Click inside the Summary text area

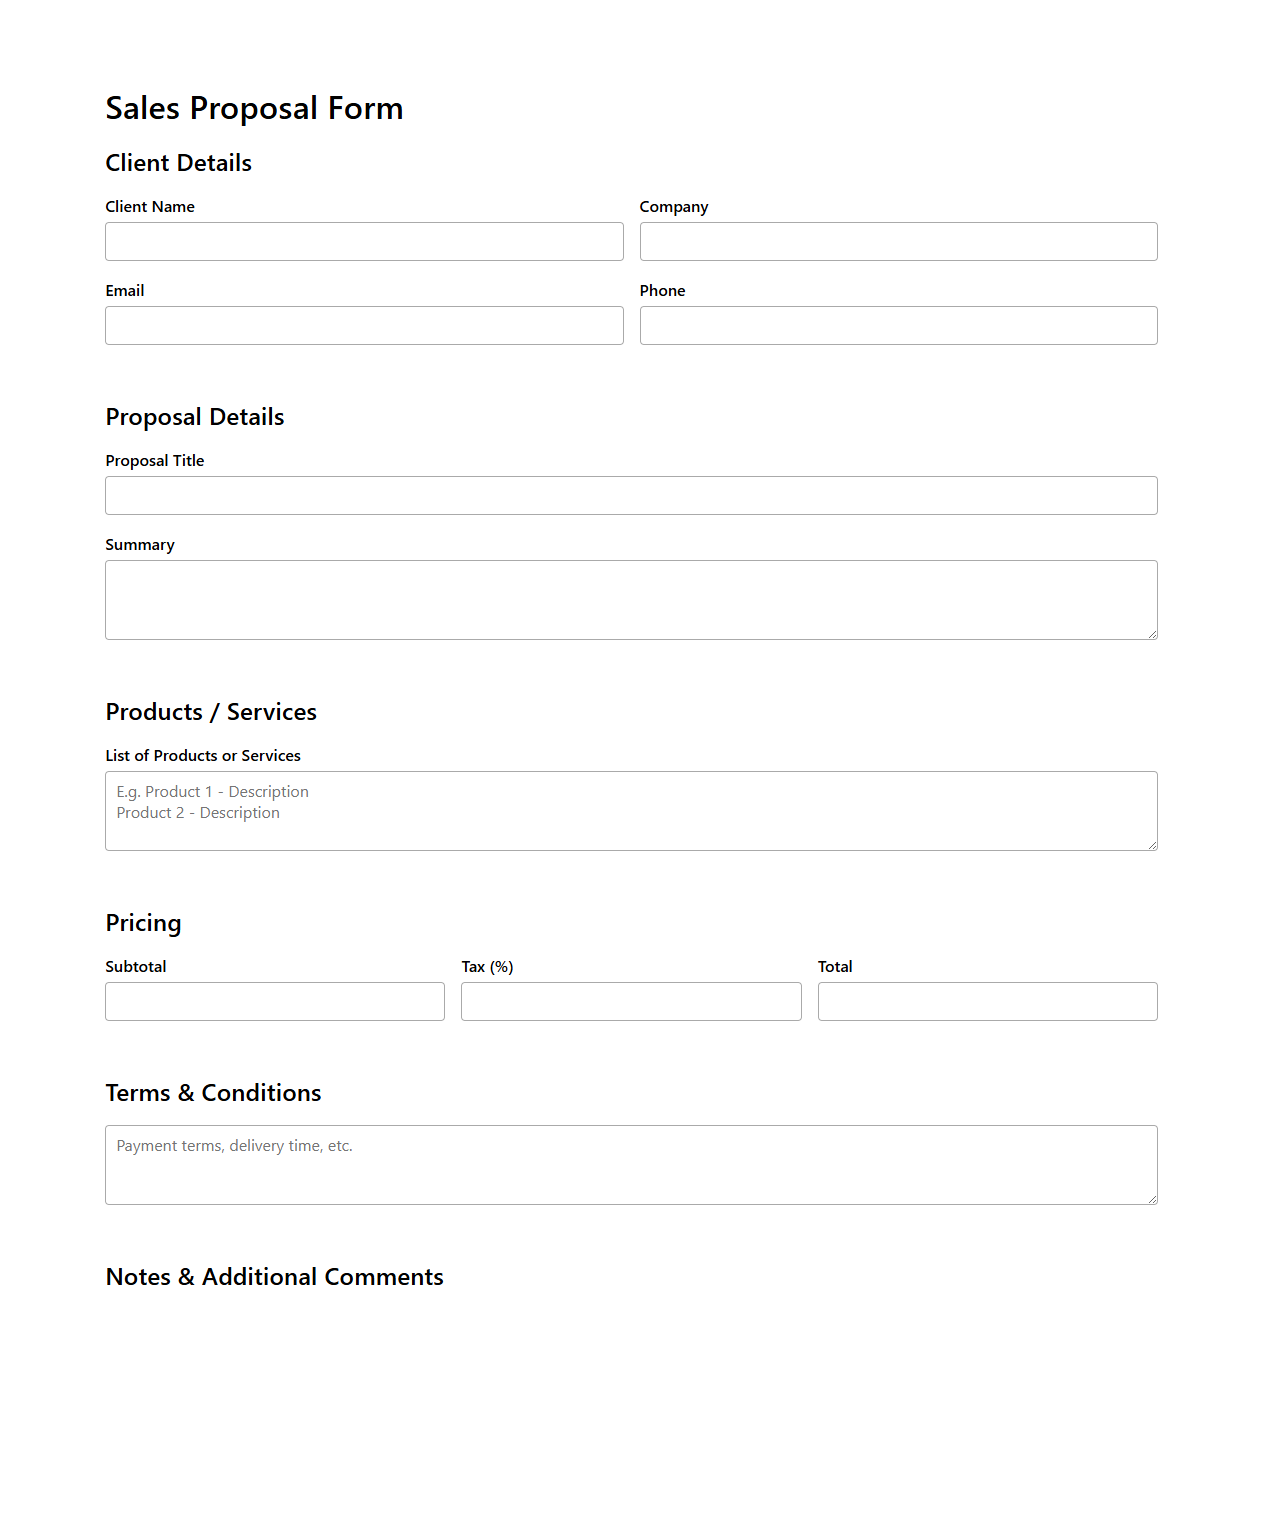click(630, 598)
